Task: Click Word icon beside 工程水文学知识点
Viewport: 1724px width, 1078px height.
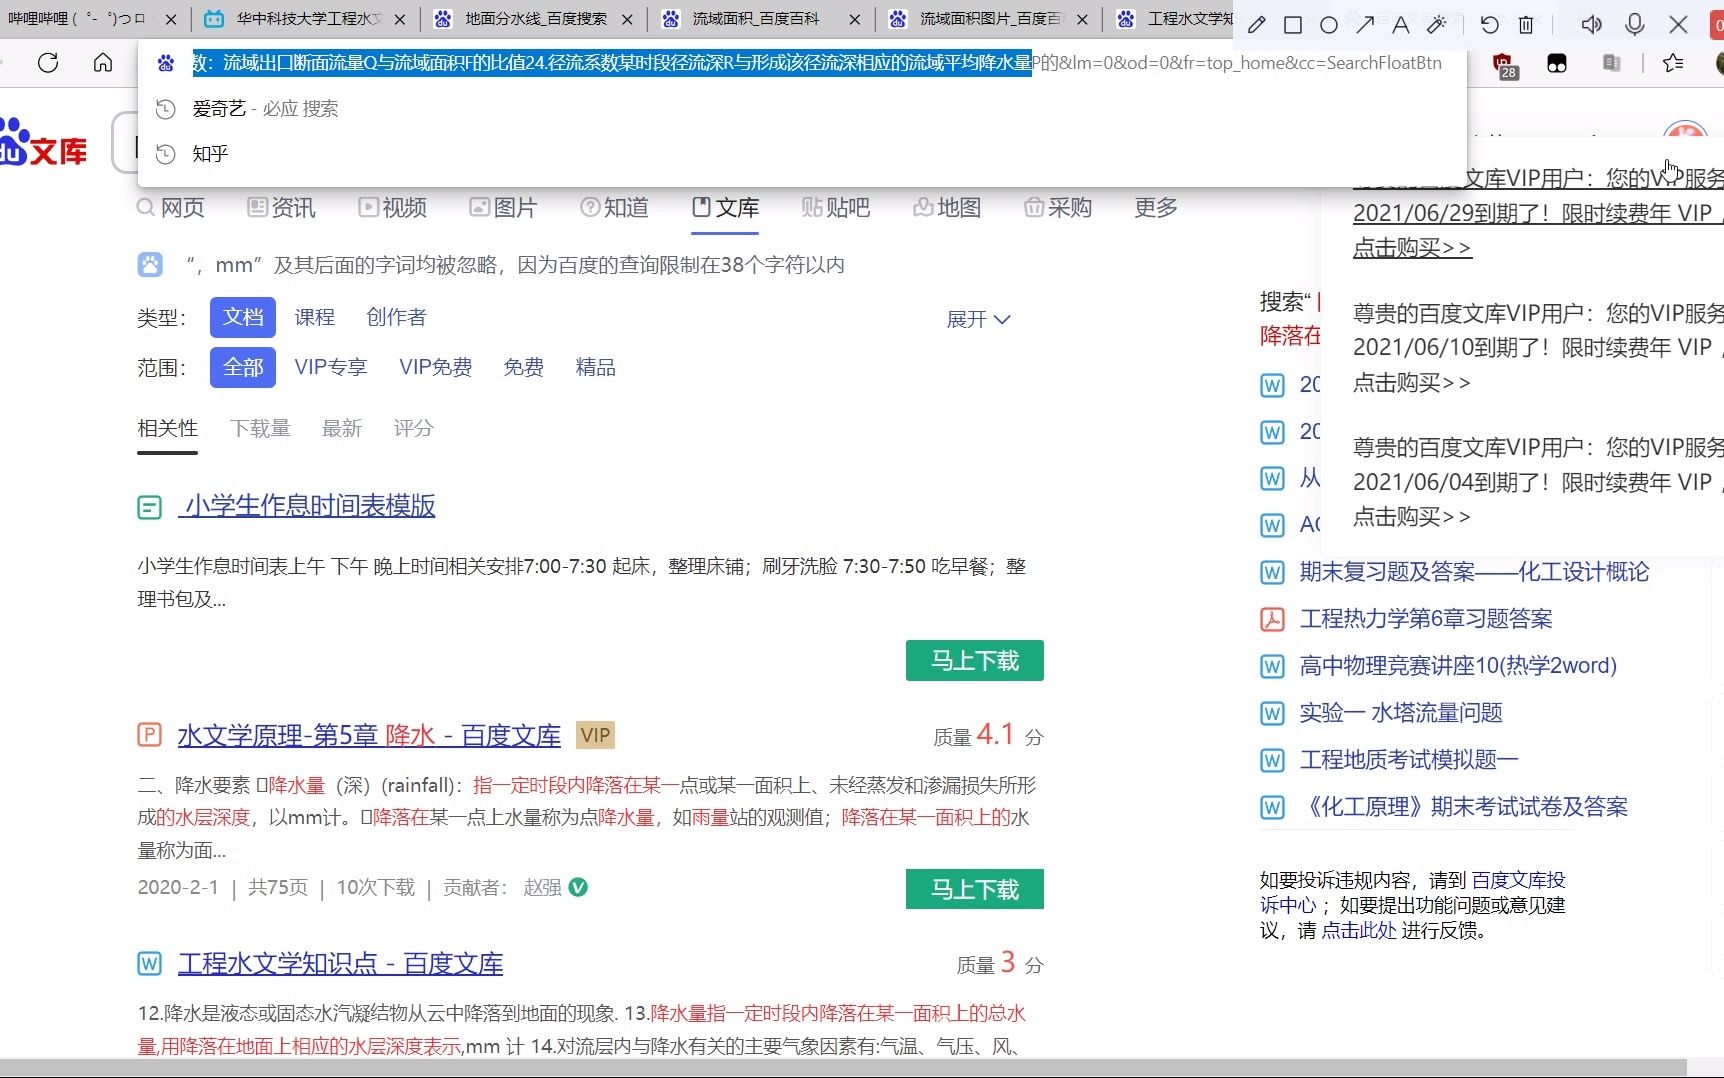Action: tap(149, 963)
